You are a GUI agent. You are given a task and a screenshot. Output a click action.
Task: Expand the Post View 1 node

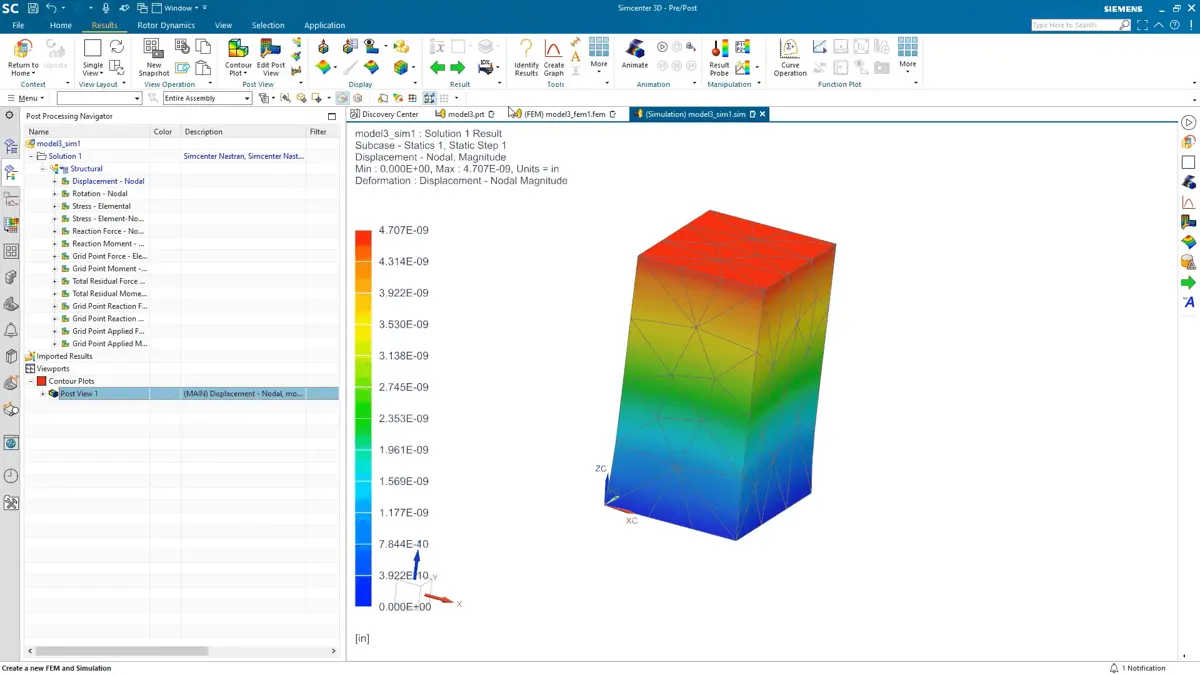(43, 394)
